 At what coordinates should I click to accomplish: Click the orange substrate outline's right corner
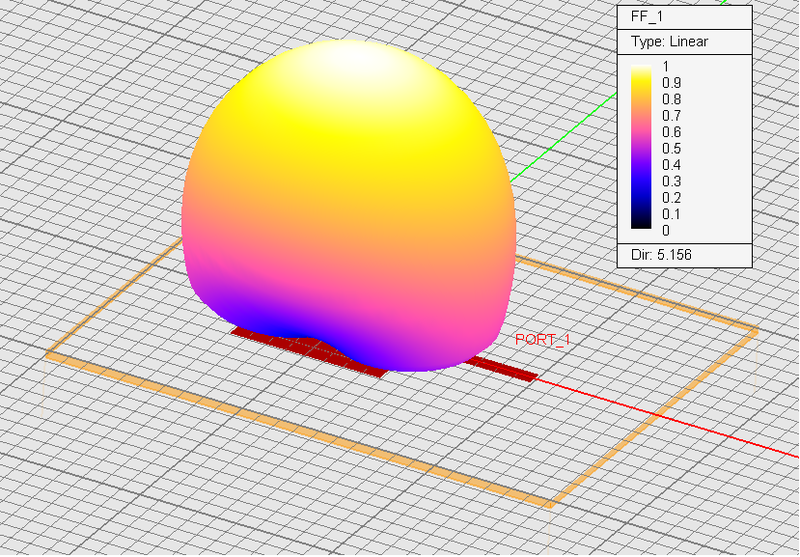pyautogui.click(x=755, y=330)
